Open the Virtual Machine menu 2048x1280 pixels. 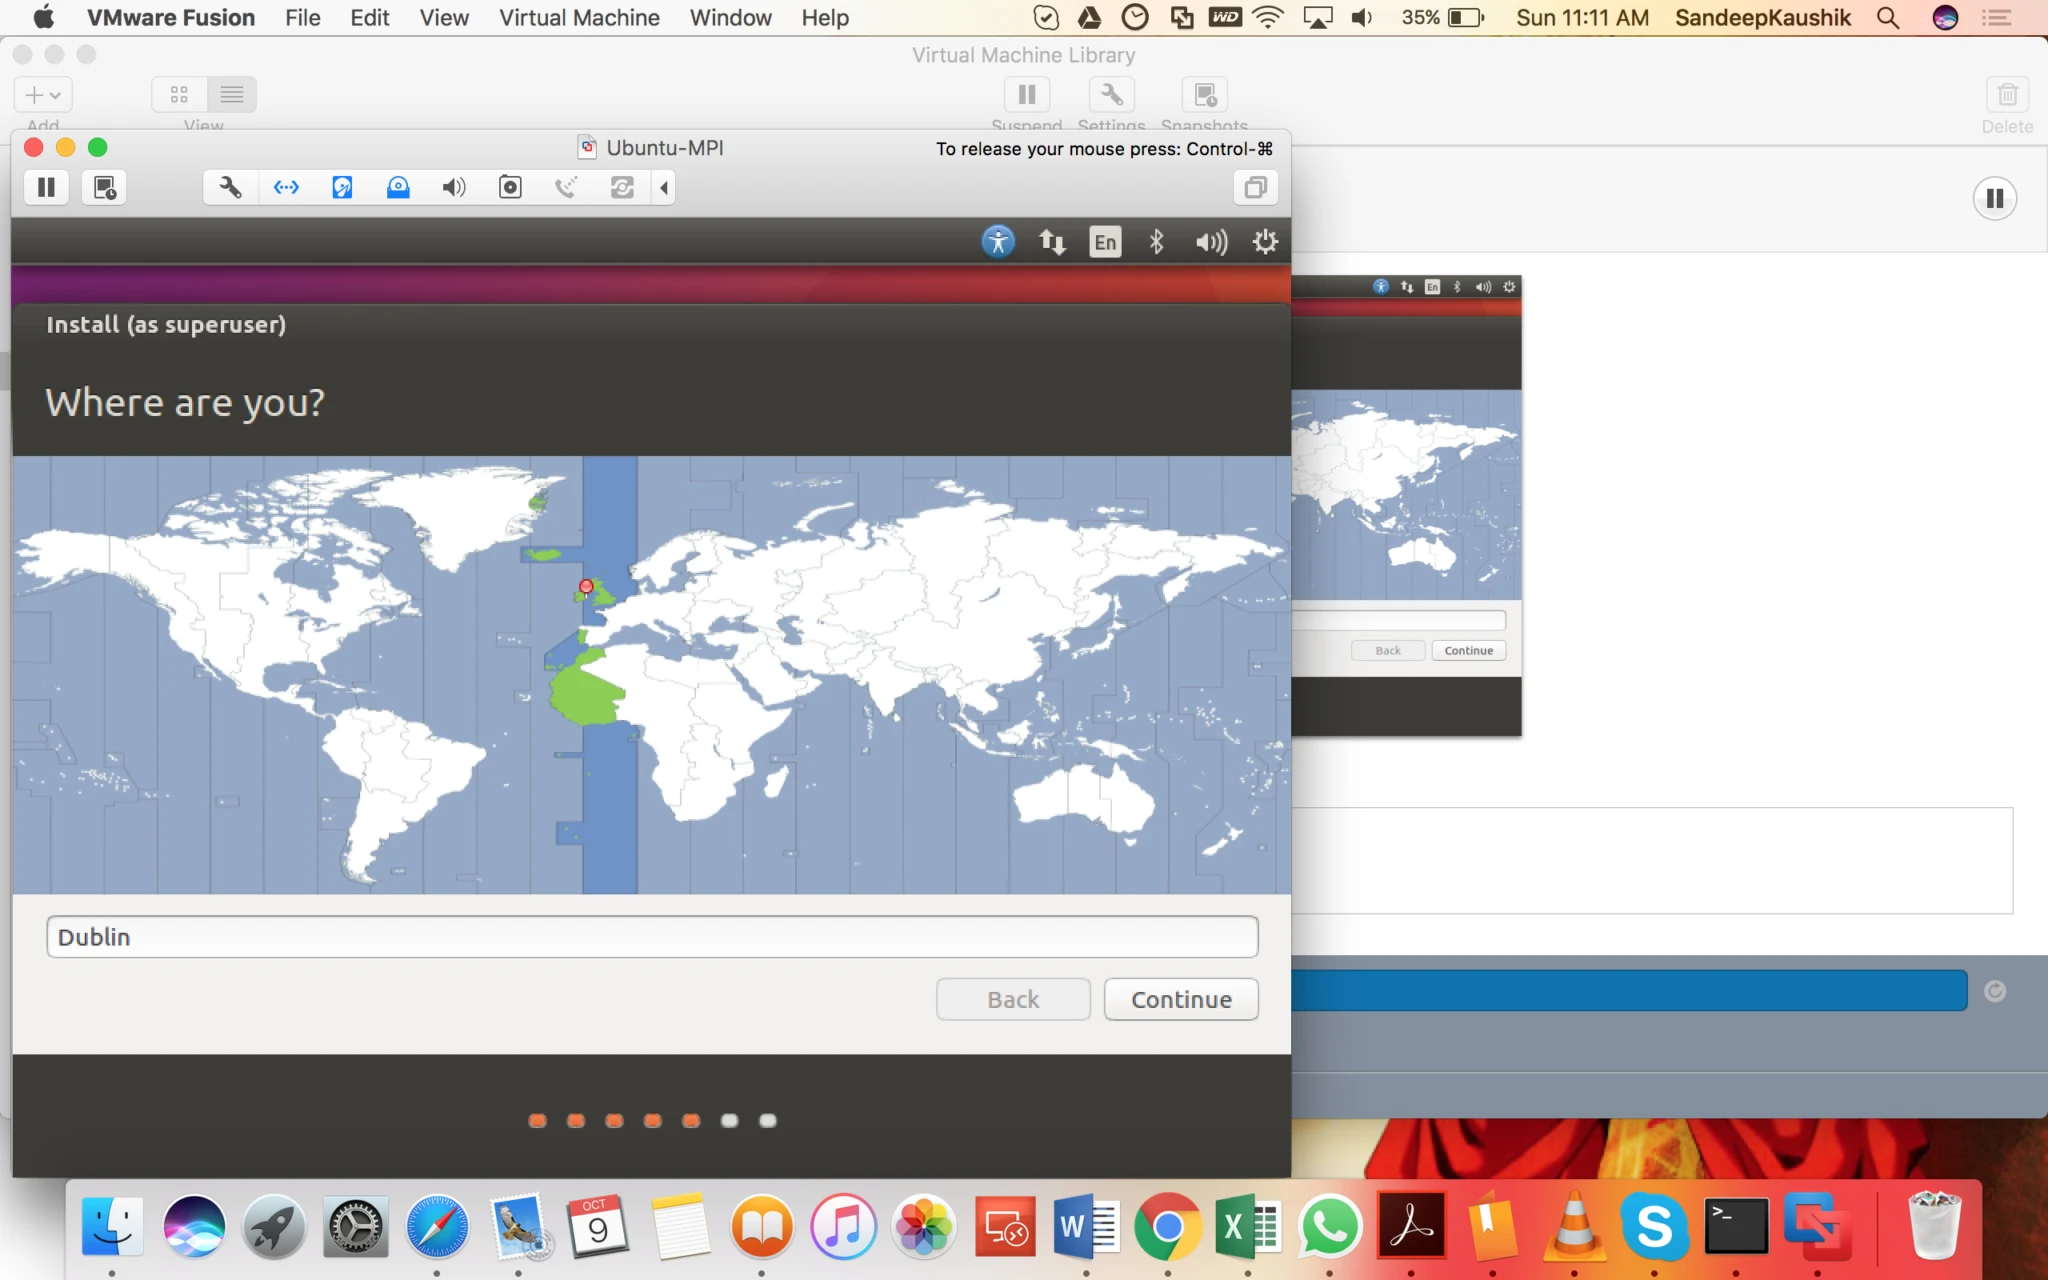[579, 17]
